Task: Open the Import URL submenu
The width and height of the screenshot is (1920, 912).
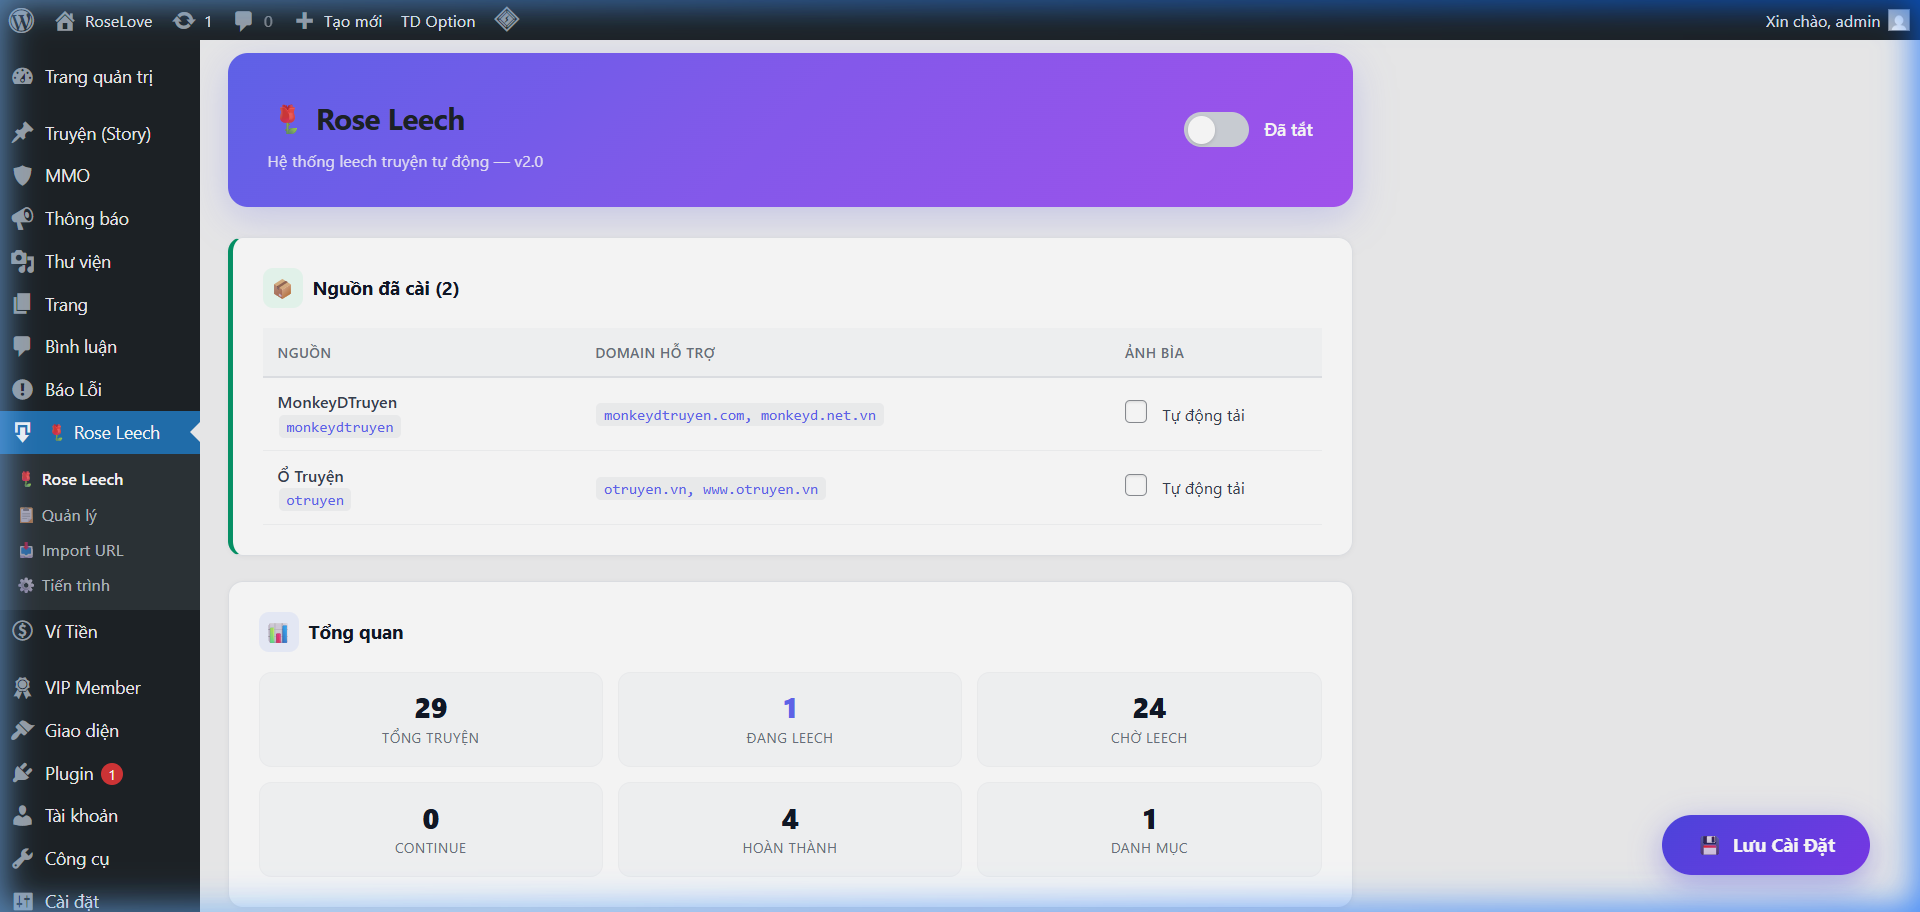Action: tap(82, 551)
